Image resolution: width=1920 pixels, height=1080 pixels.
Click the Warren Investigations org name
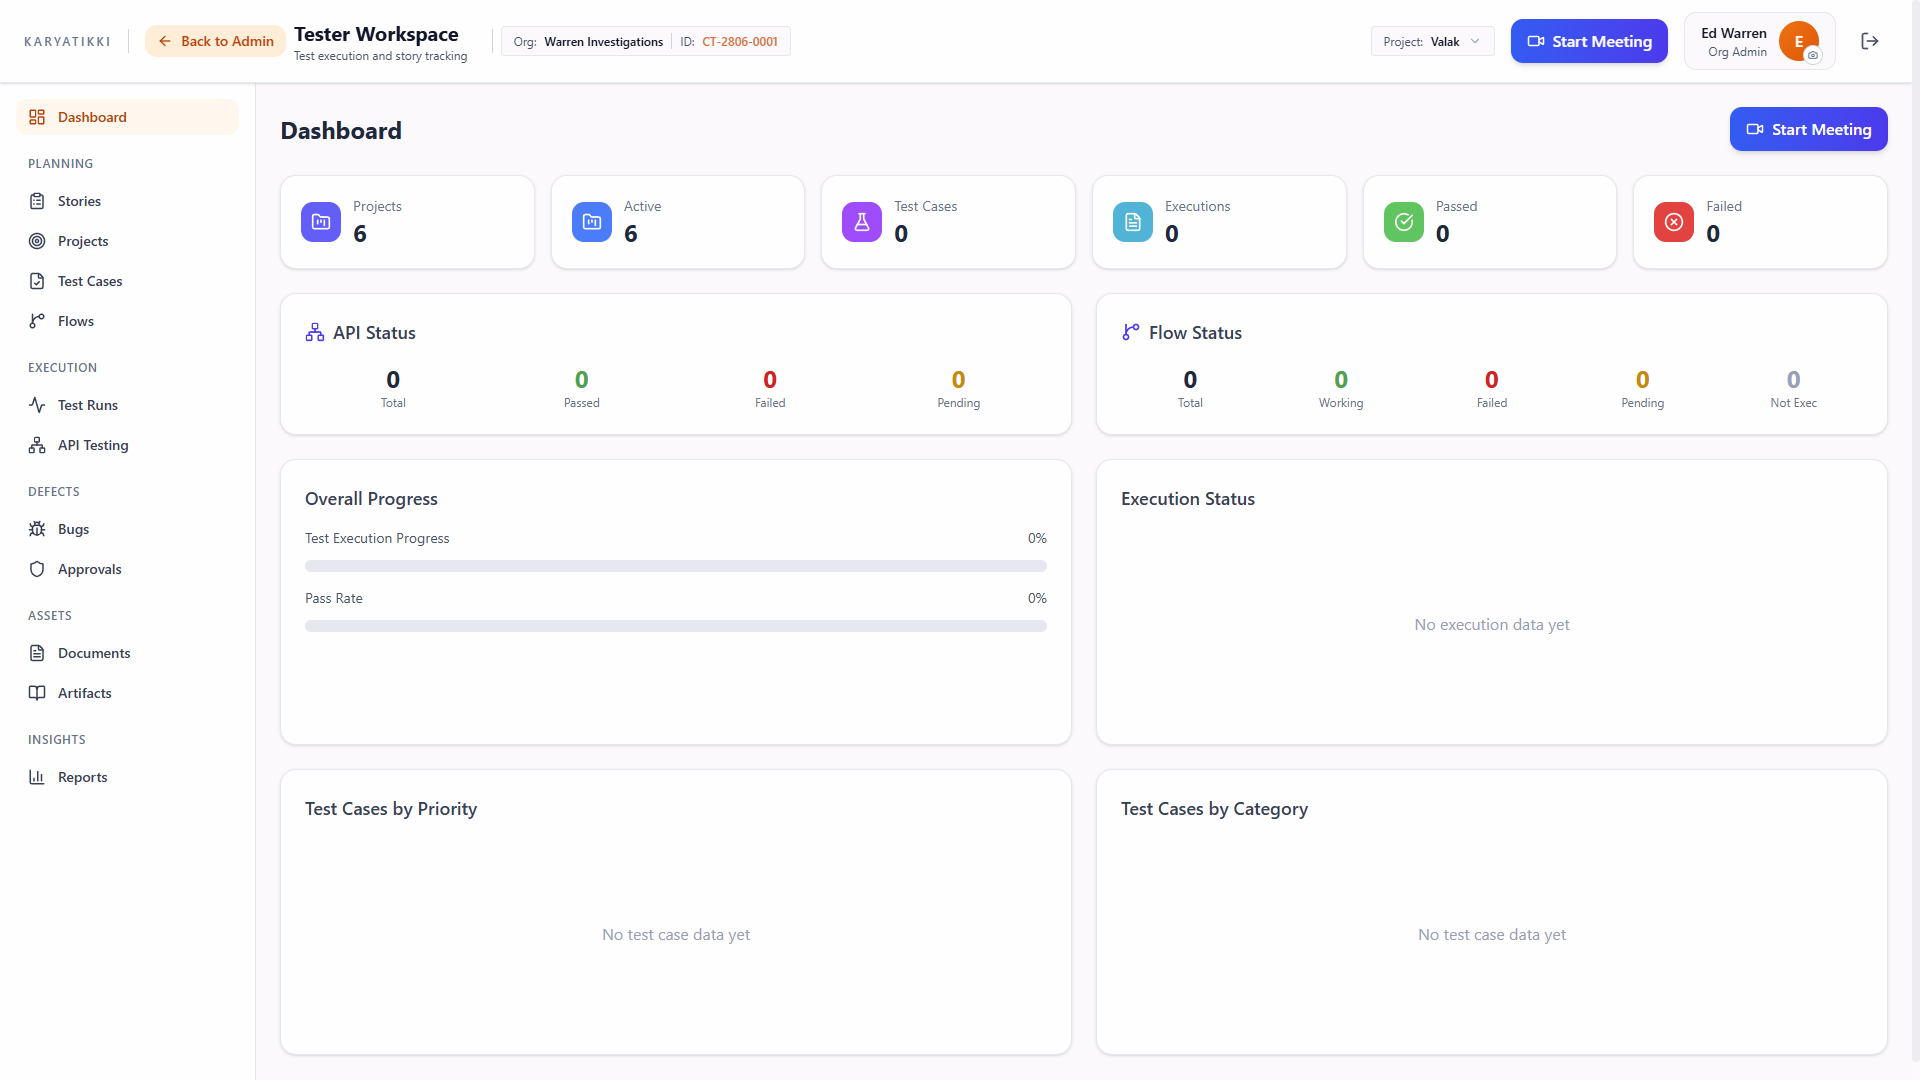pyautogui.click(x=603, y=42)
